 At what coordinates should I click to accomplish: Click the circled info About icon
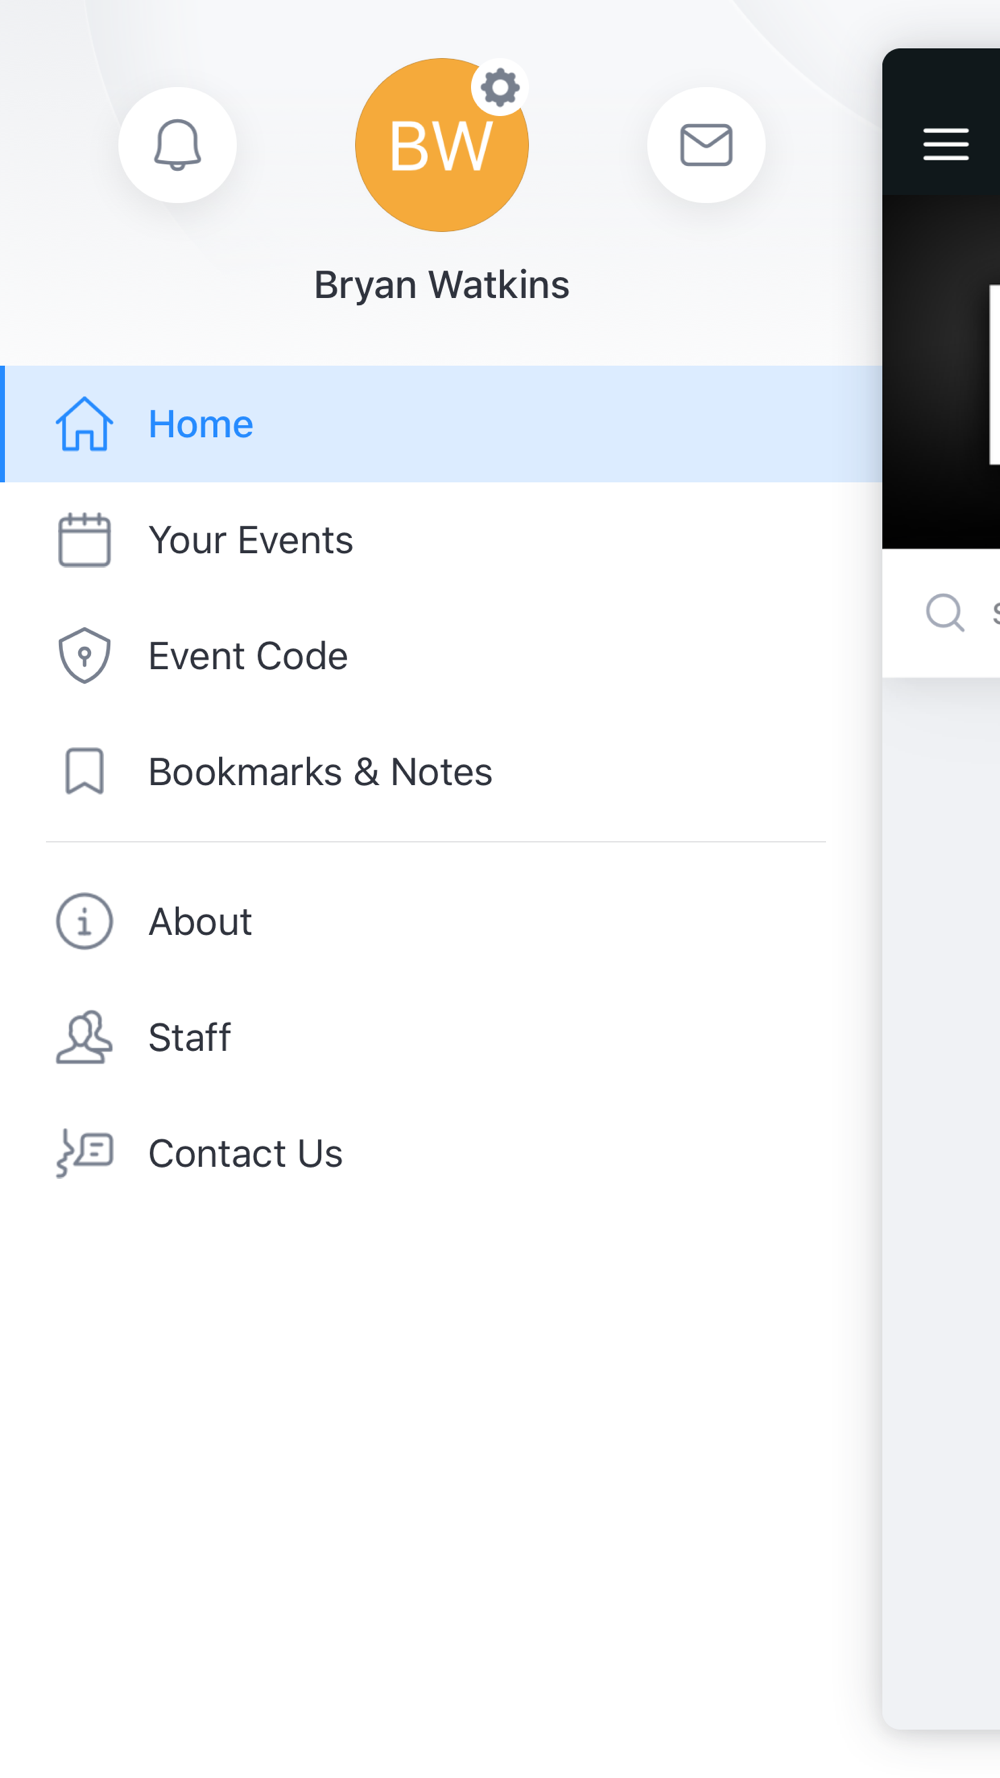click(84, 921)
